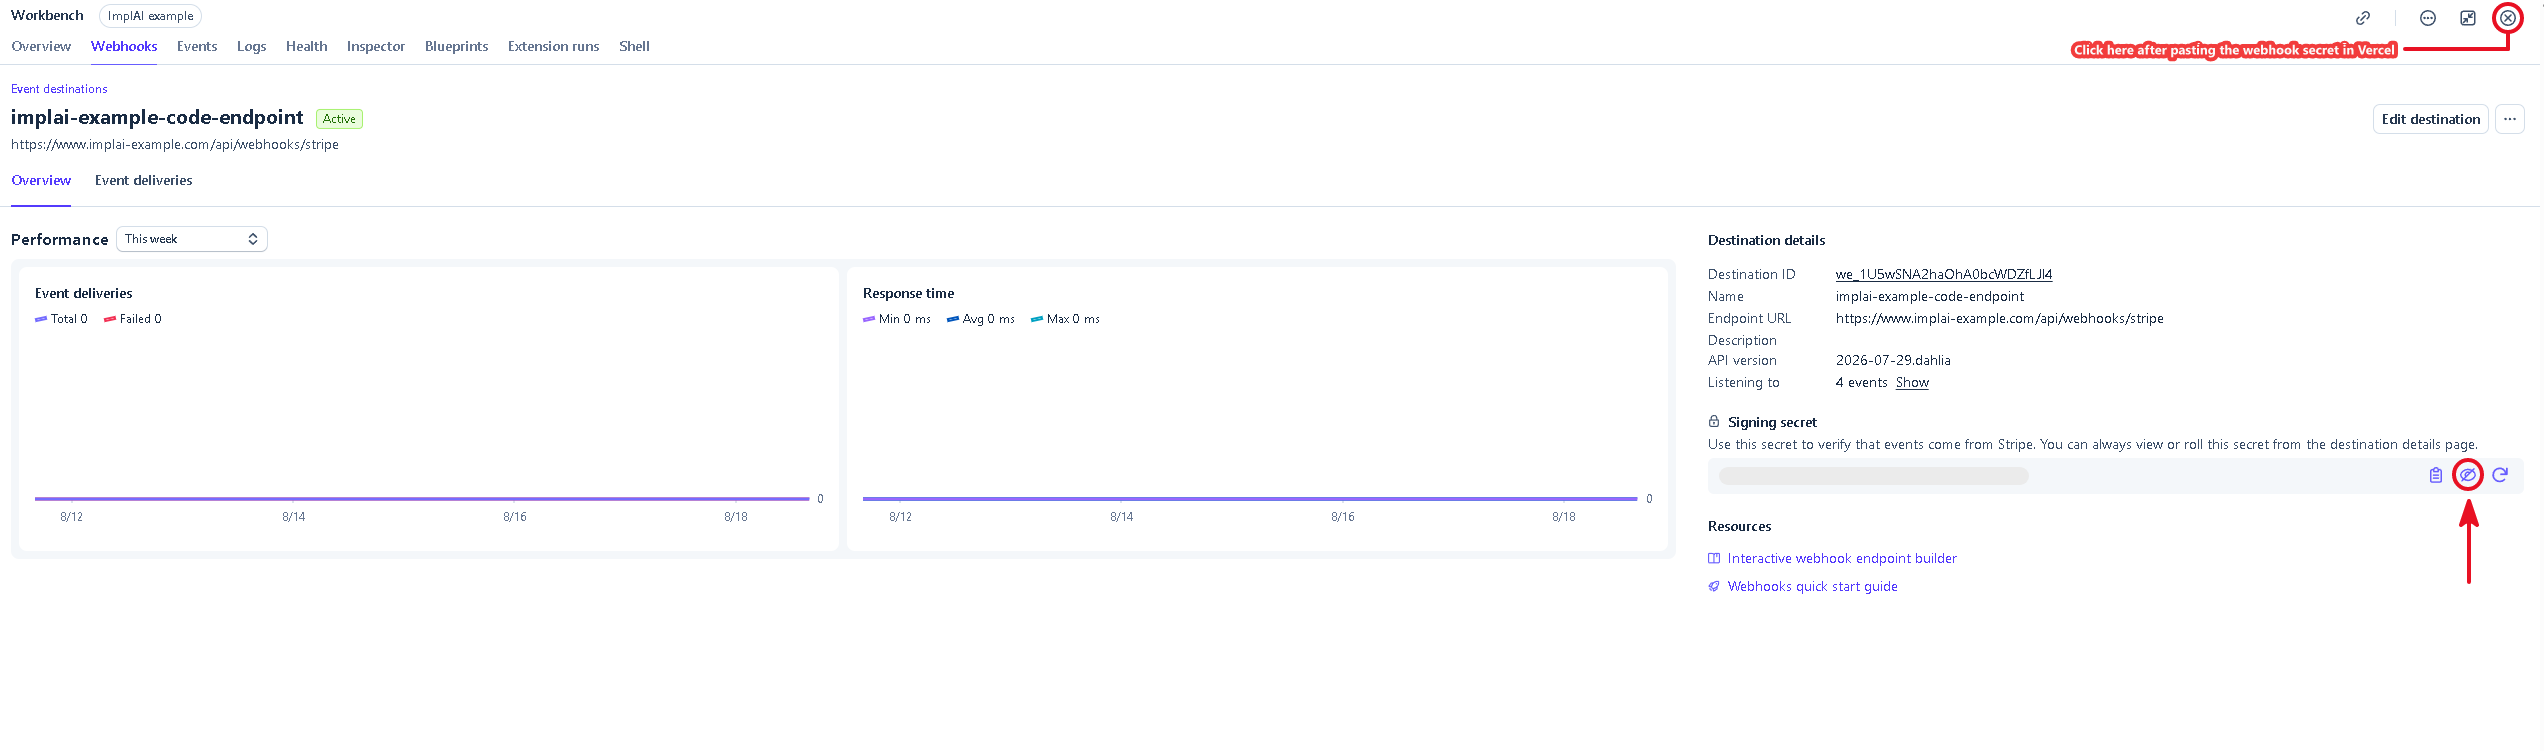Image resolution: width=2544 pixels, height=751 pixels.
Task: Click the Edit destination button
Action: pos(2431,119)
